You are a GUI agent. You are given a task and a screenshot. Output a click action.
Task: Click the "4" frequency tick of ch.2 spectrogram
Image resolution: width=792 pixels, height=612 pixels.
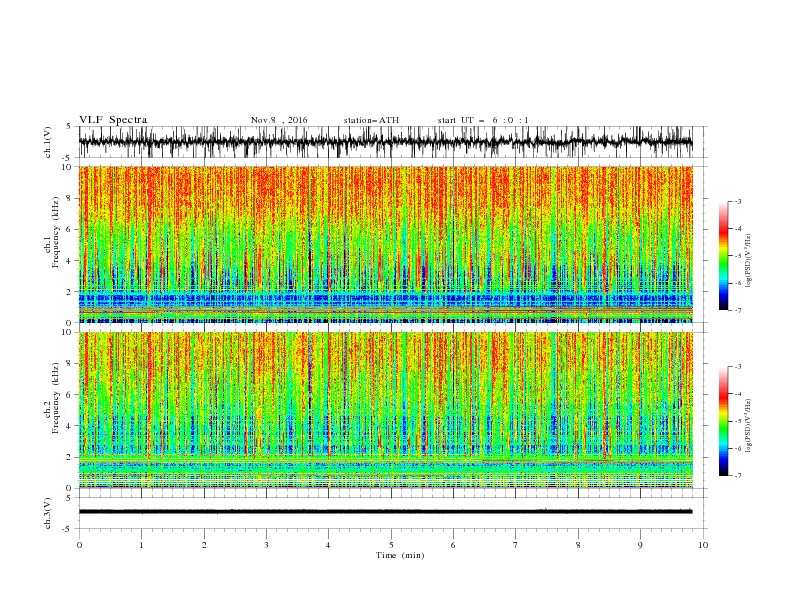pos(69,426)
